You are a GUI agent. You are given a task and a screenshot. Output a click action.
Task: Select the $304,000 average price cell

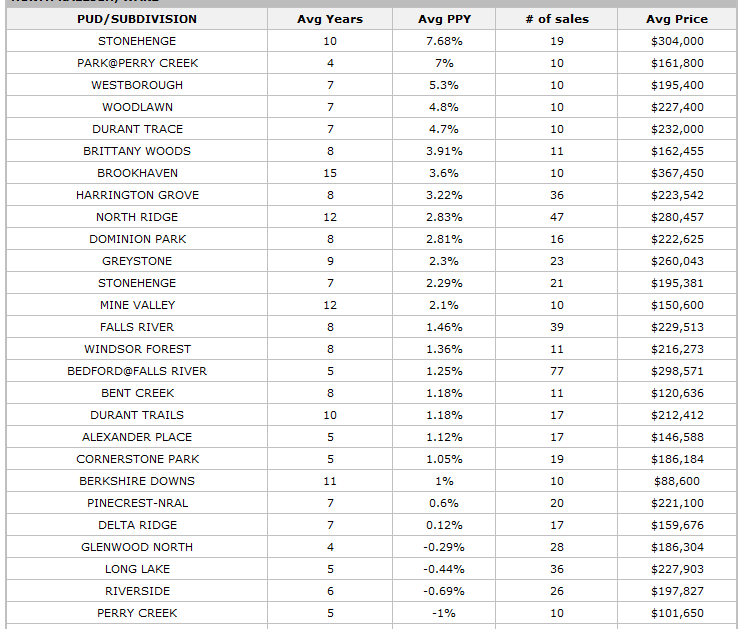(677, 41)
